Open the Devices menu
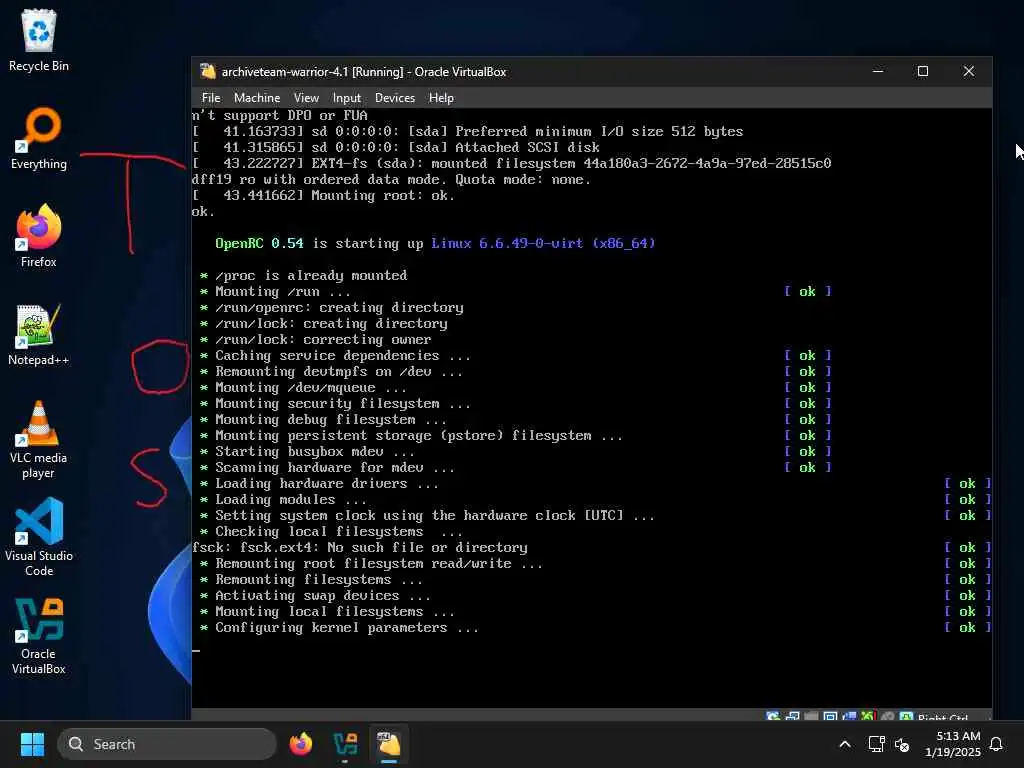This screenshot has height=768, width=1024. [x=394, y=98]
